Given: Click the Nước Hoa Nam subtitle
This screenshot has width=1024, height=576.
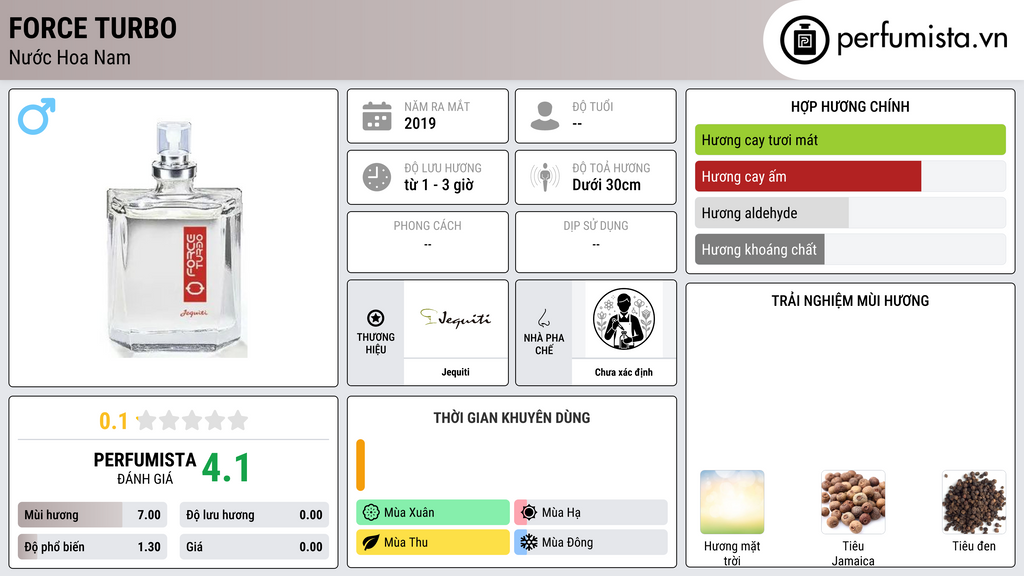Looking at the screenshot, I should (70, 57).
